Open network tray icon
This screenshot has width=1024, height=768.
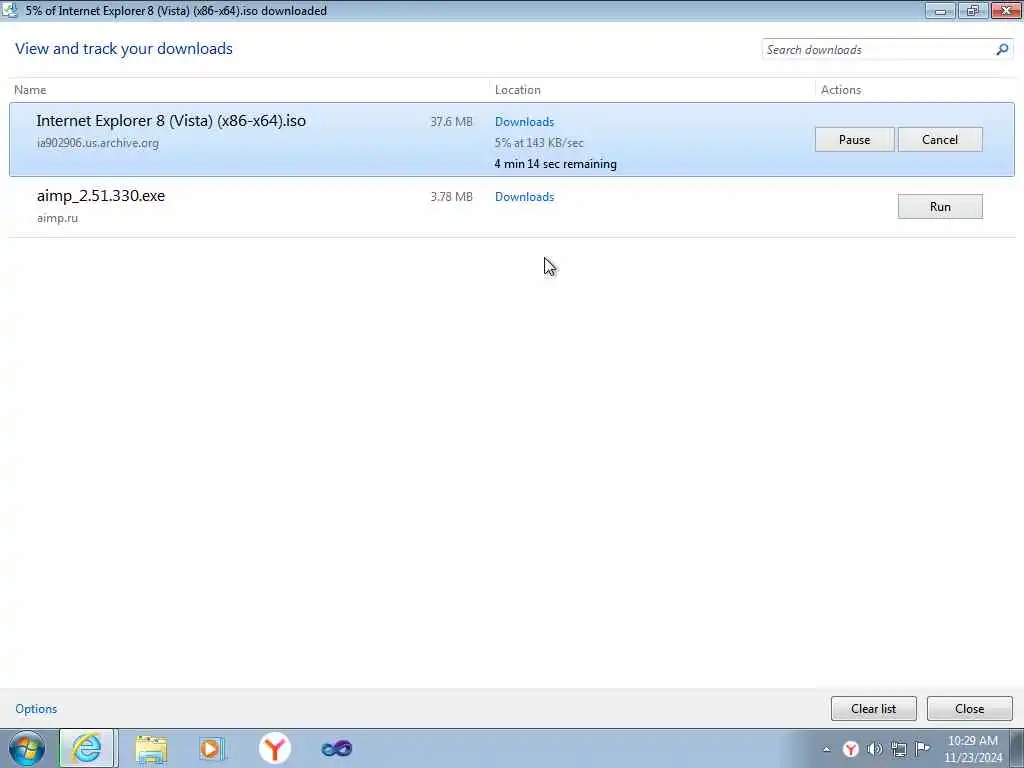pyautogui.click(x=899, y=749)
